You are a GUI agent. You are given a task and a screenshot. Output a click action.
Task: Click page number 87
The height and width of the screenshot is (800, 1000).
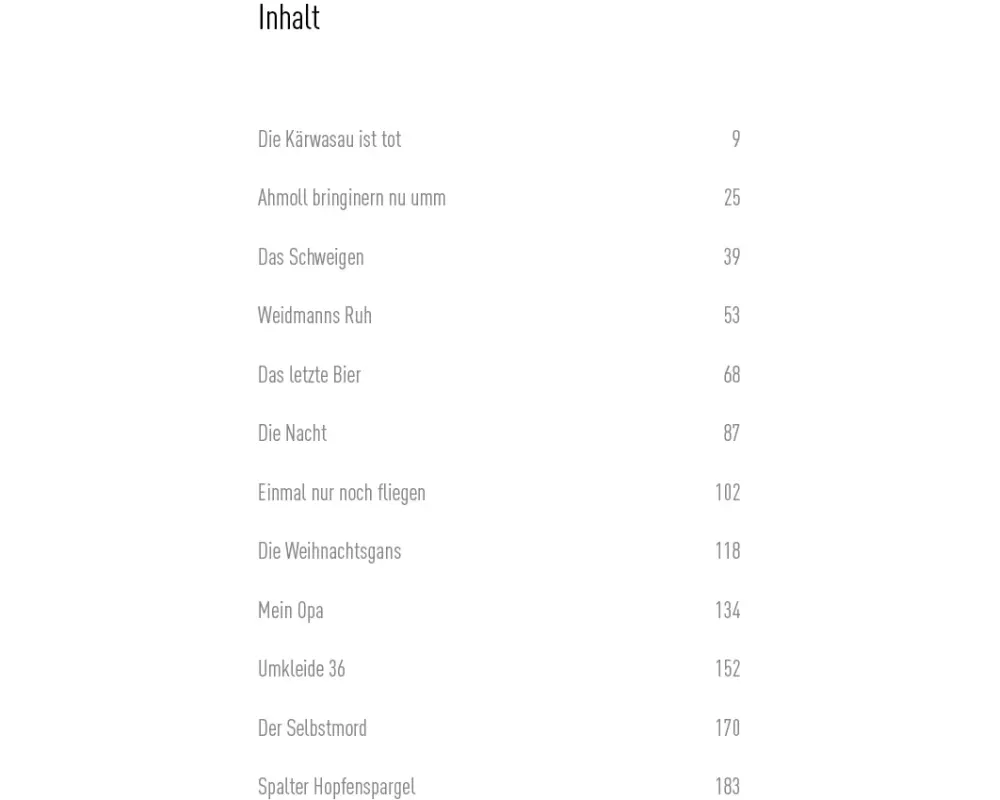click(x=732, y=433)
